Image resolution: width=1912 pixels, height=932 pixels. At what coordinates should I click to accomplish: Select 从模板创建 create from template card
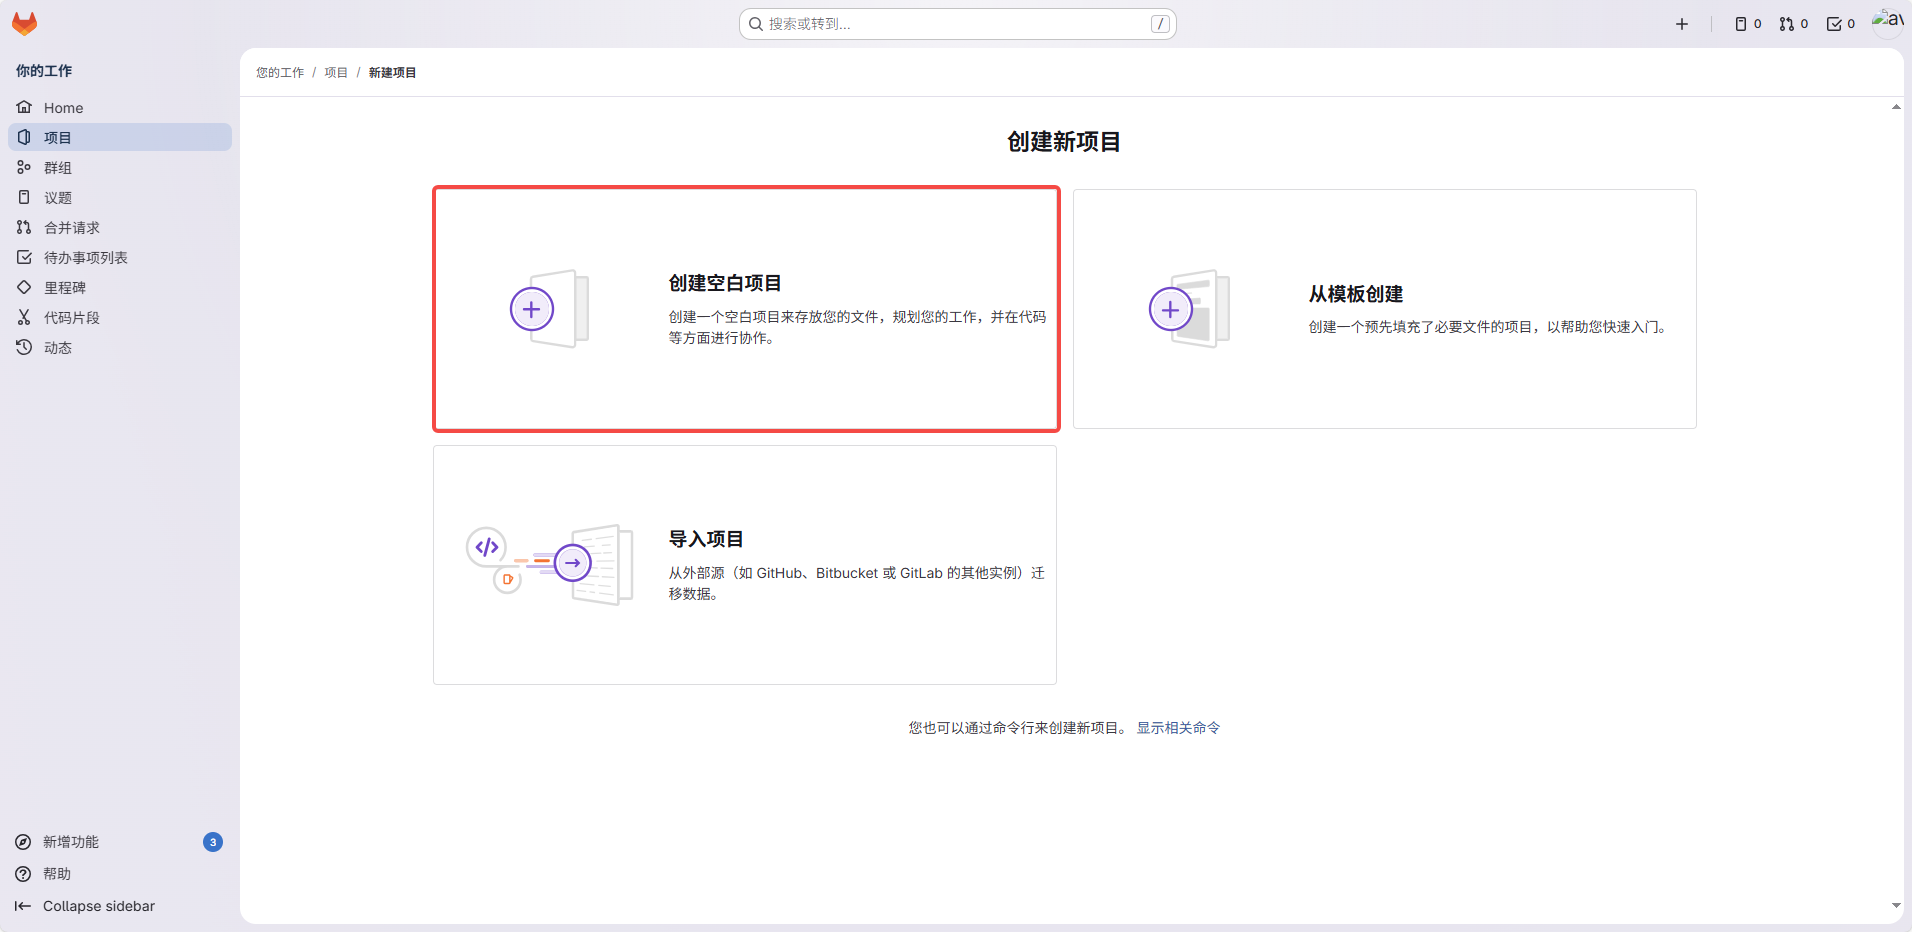click(1384, 309)
